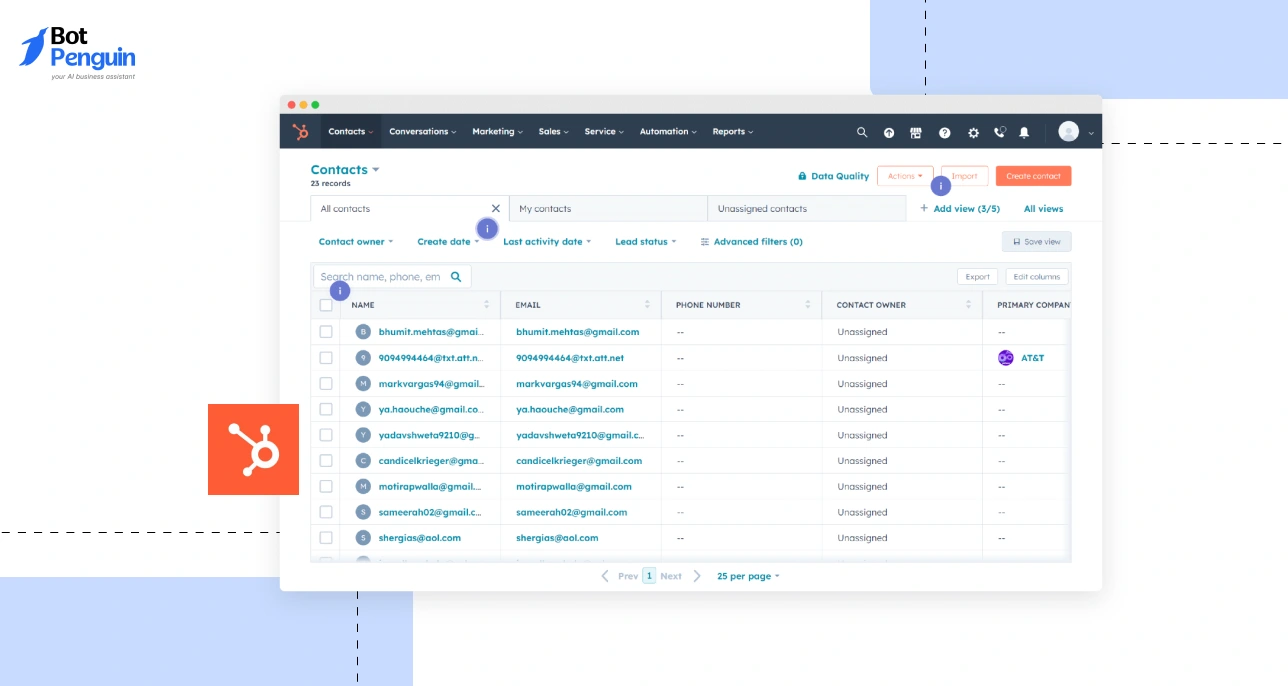Open help via the question mark icon
Image resolution: width=1288 pixels, height=686 pixels.
click(944, 131)
